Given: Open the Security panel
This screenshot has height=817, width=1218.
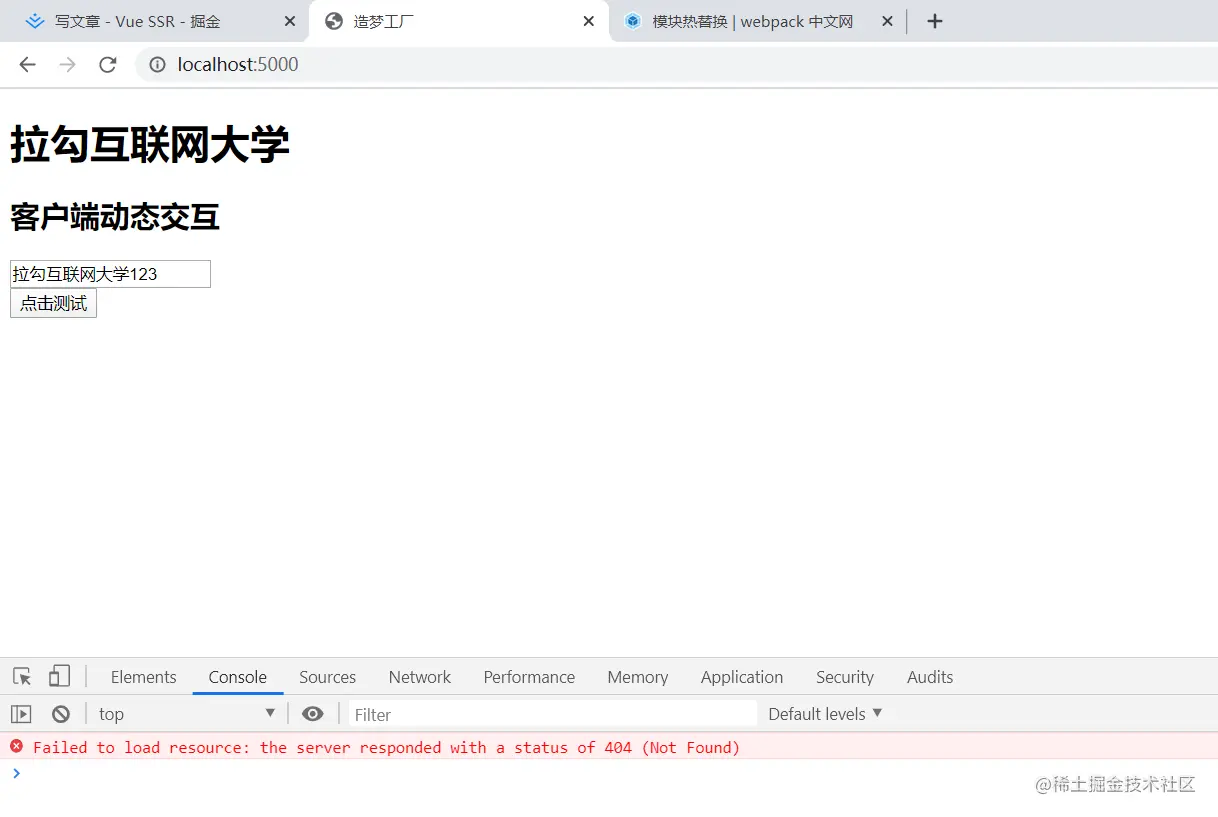Looking at the screenshot, I should (x=845, y=677).
